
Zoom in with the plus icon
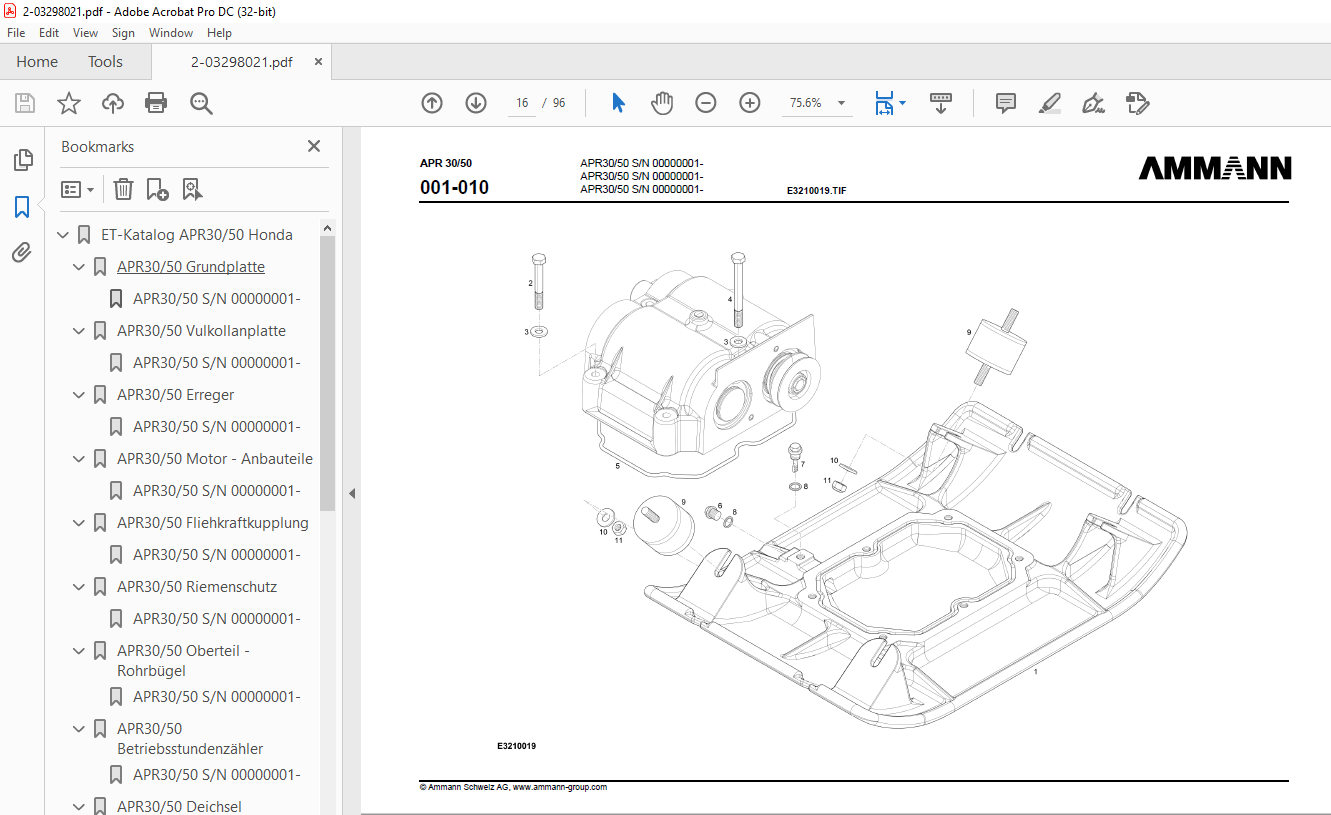(750, 103)
